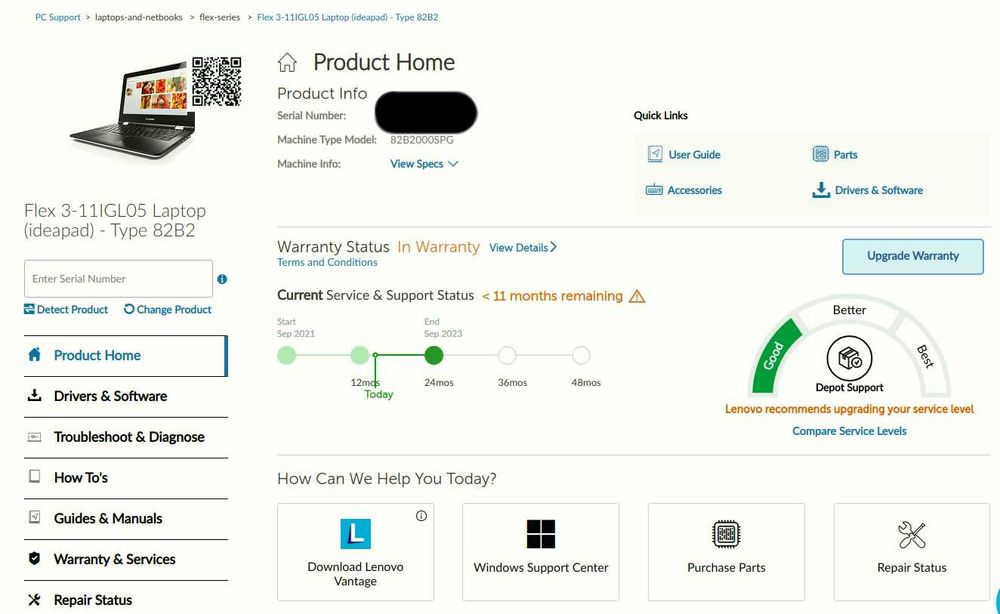Open the User Guide quick link
Screen dimensions: 1000x614
(x=694, y=155)
